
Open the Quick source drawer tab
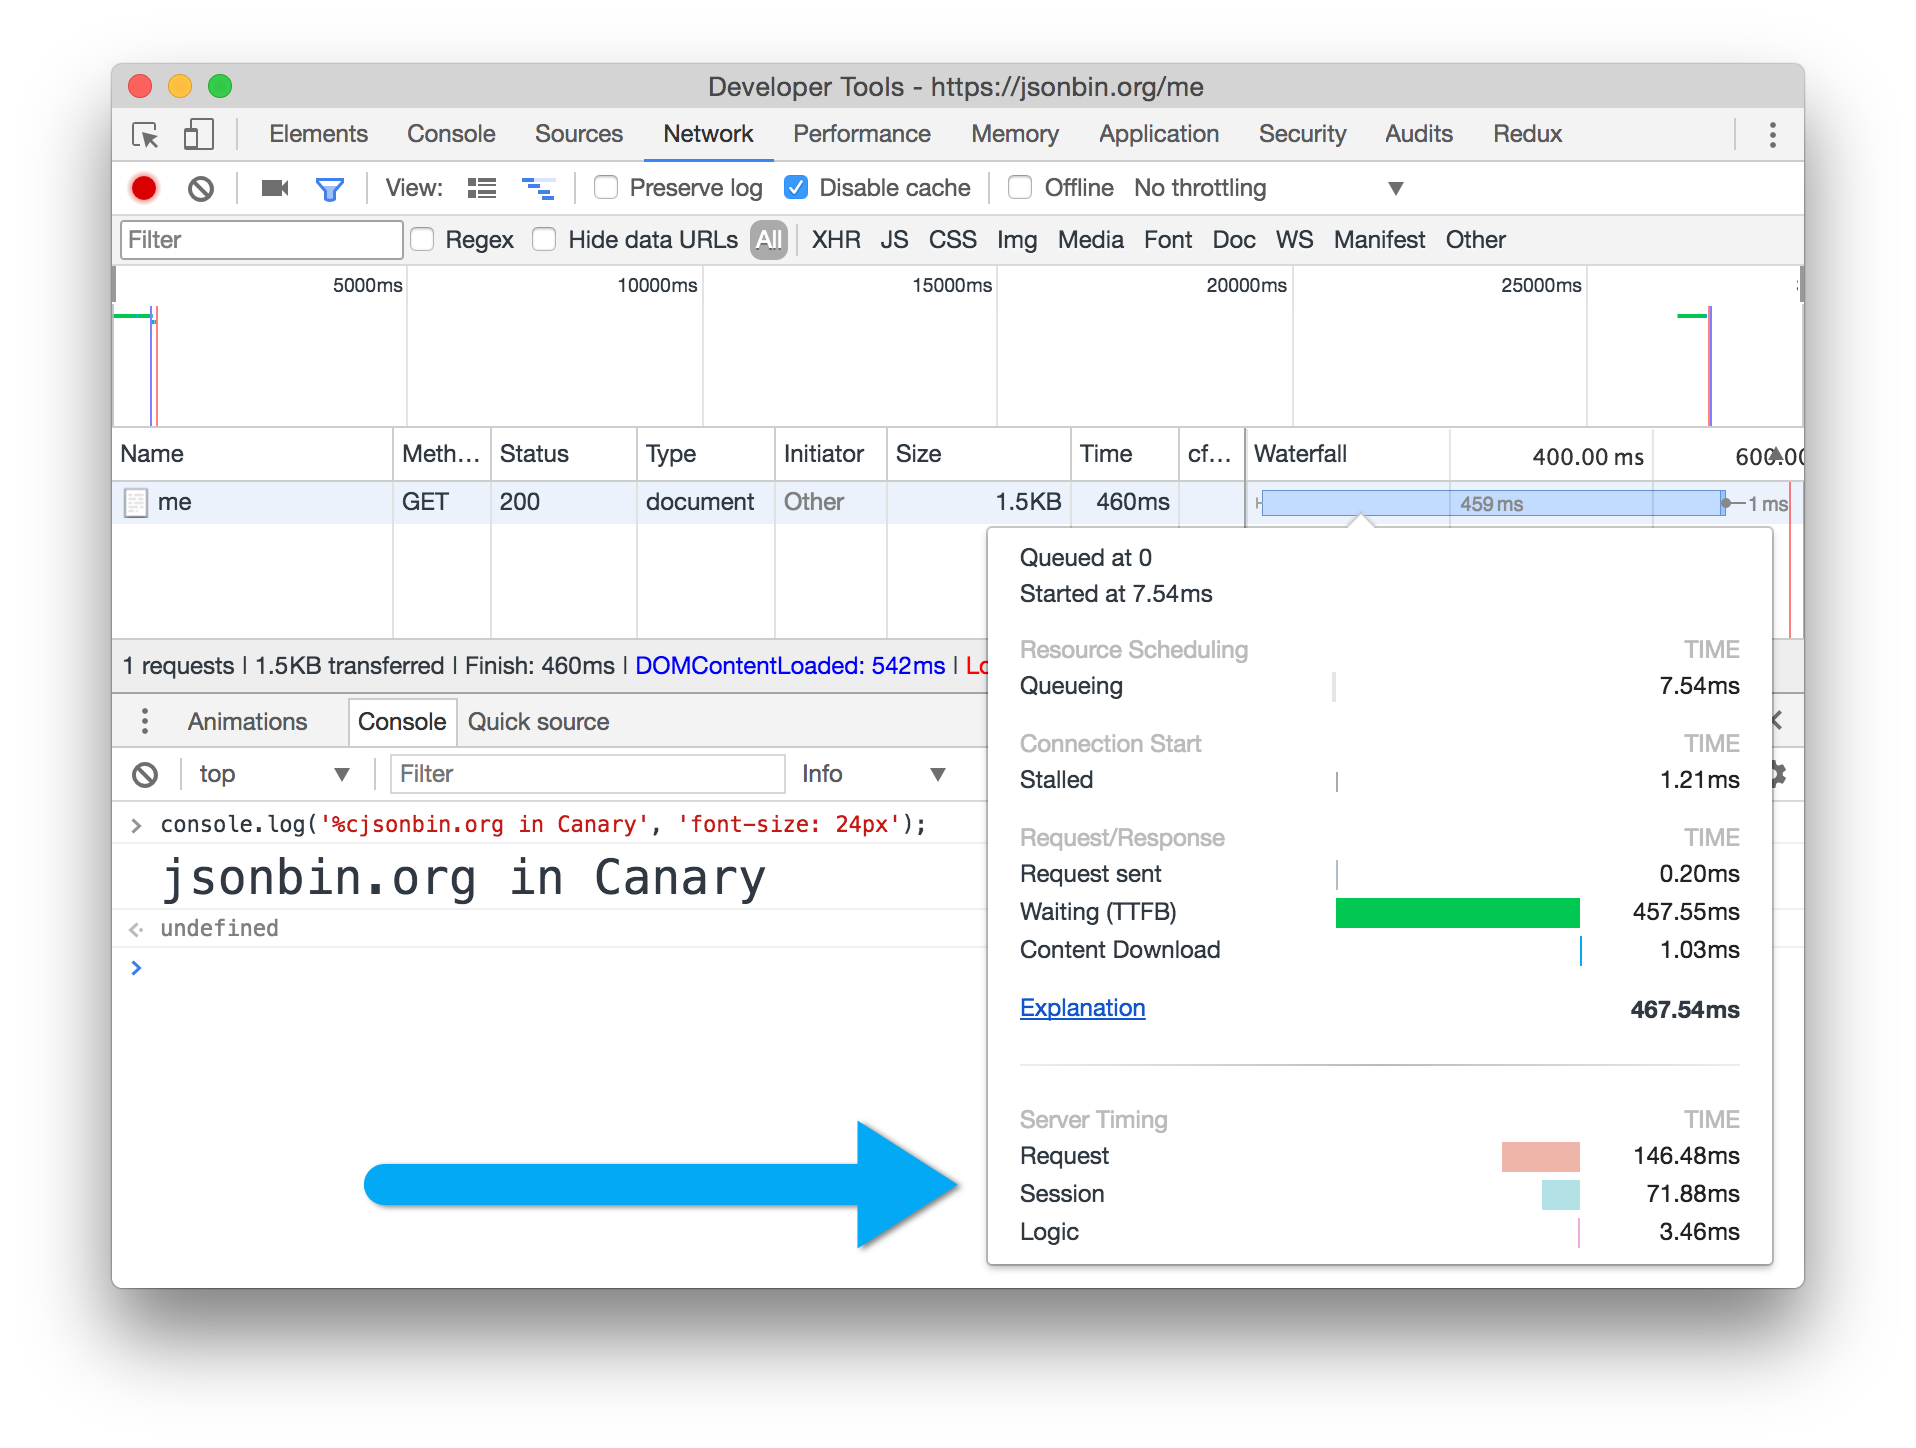[538, 722]
